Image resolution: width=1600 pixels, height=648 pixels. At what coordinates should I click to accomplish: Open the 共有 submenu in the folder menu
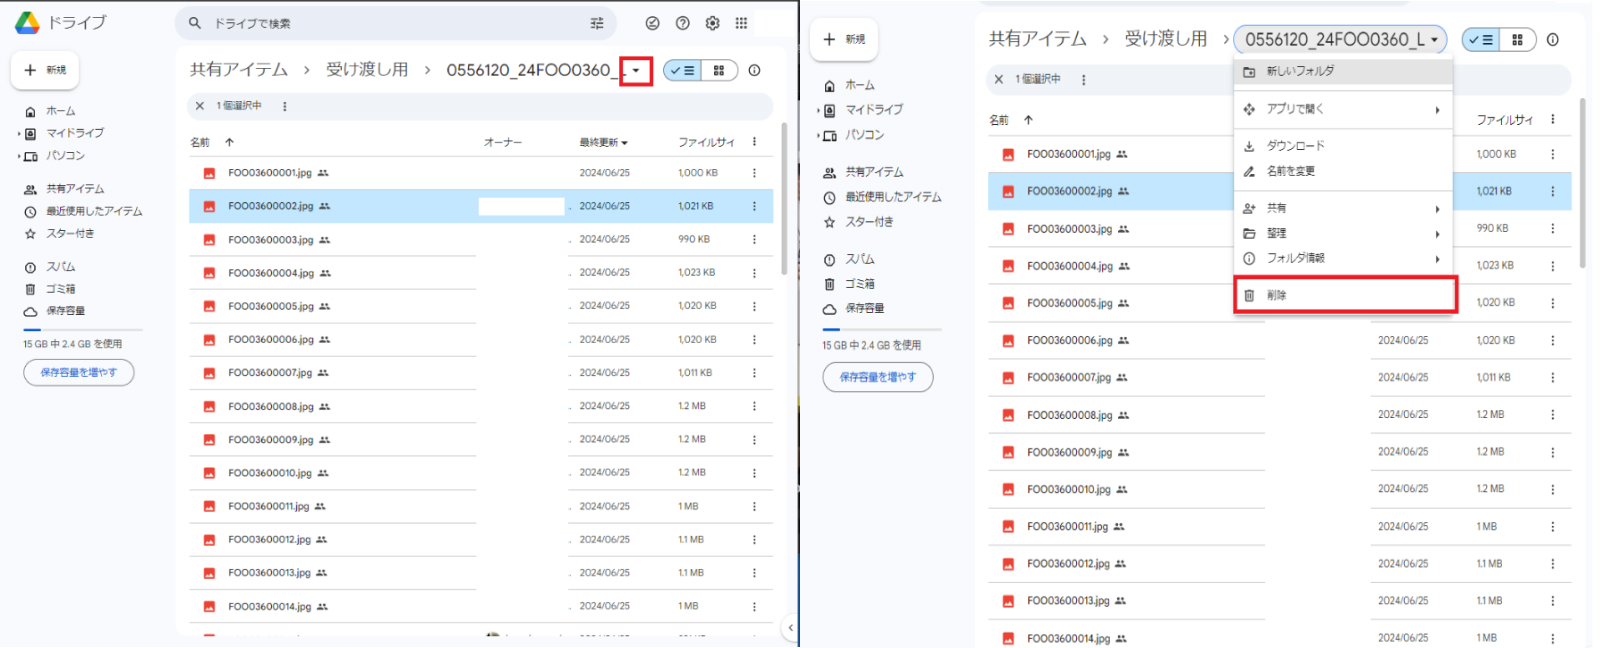1343,208
